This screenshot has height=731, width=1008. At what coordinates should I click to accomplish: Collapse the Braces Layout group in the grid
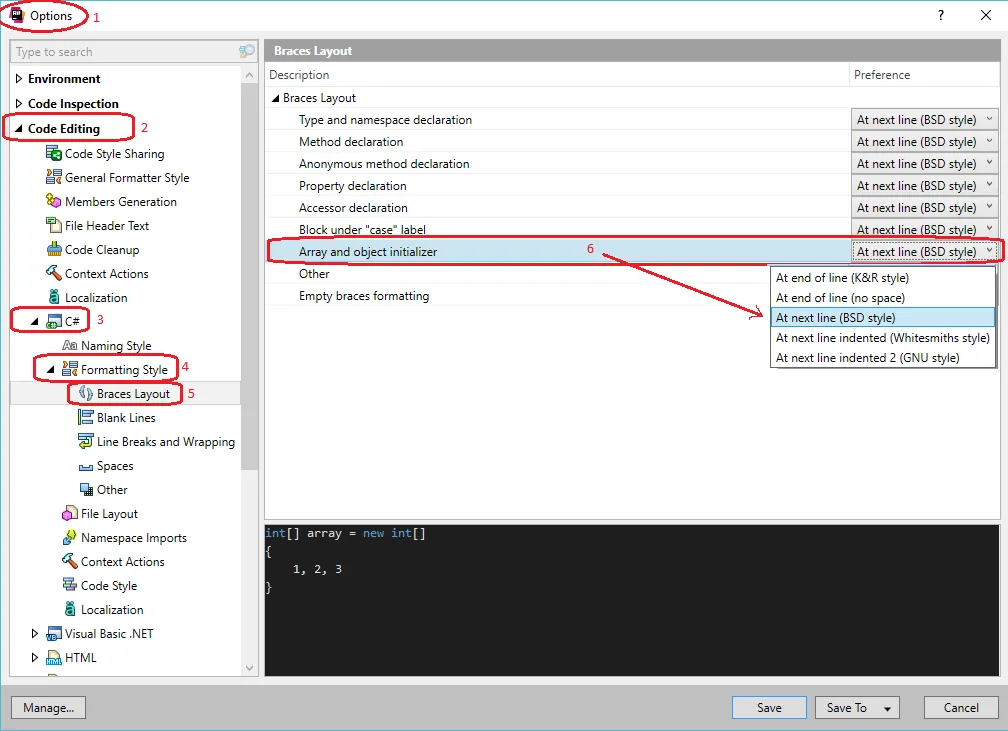(x=276, y=98)
